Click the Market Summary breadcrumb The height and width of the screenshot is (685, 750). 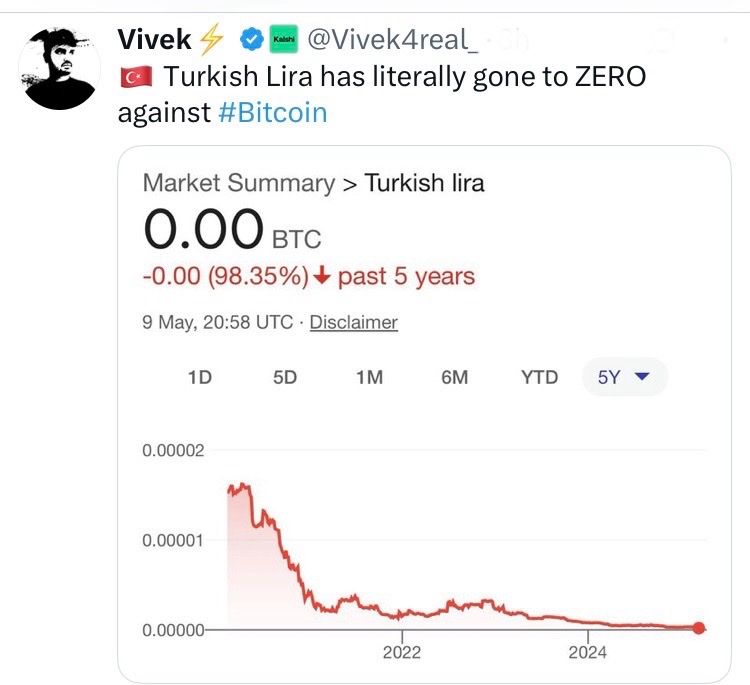pos(239,183)
